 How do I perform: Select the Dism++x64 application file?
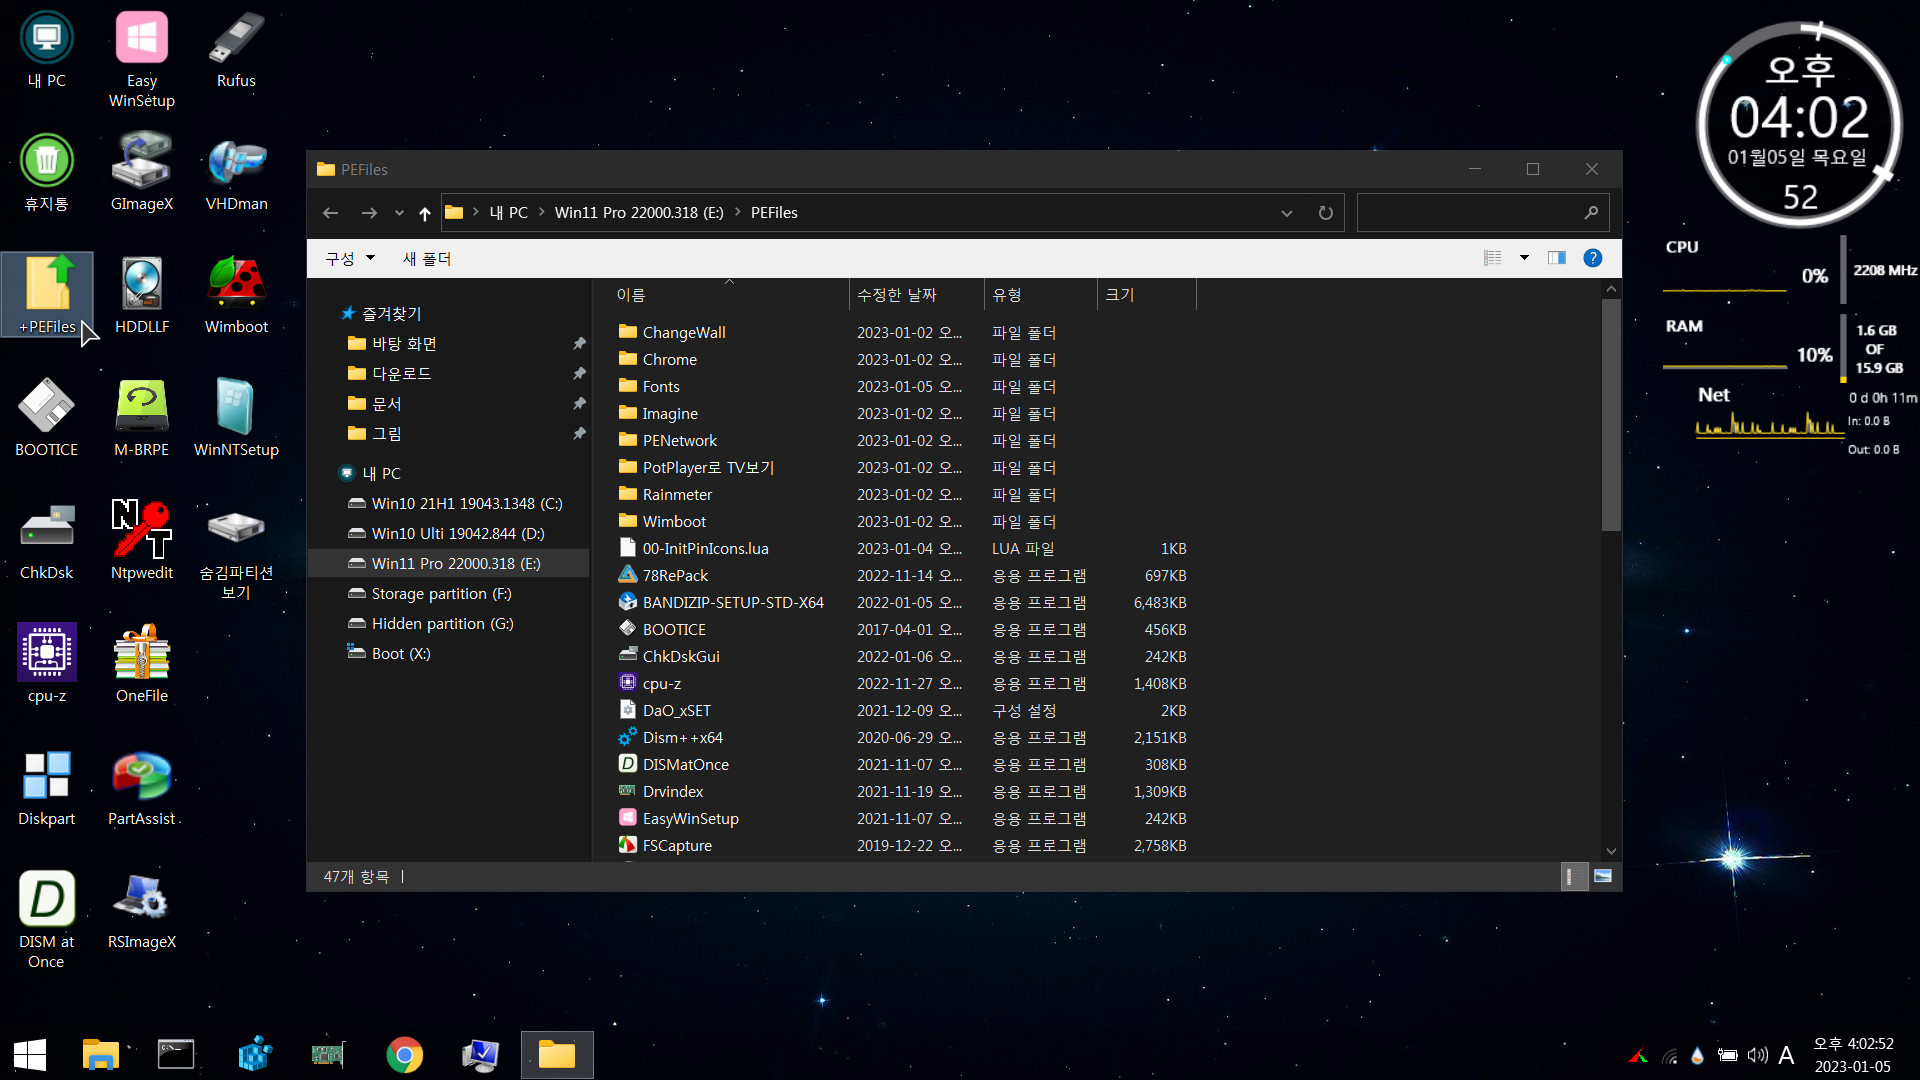click(x=682, y=737)
